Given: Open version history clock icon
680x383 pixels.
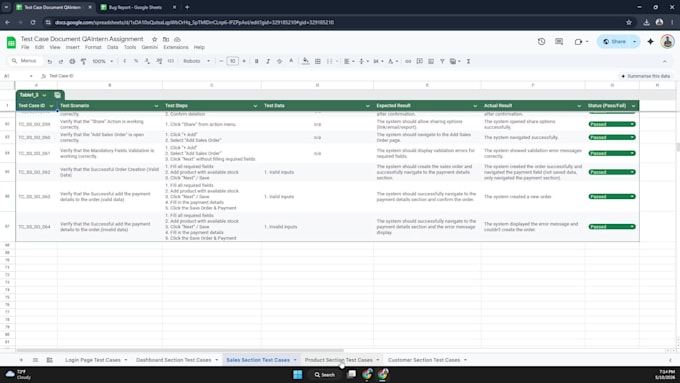Looking at the screenshot, I should [541, 42].
